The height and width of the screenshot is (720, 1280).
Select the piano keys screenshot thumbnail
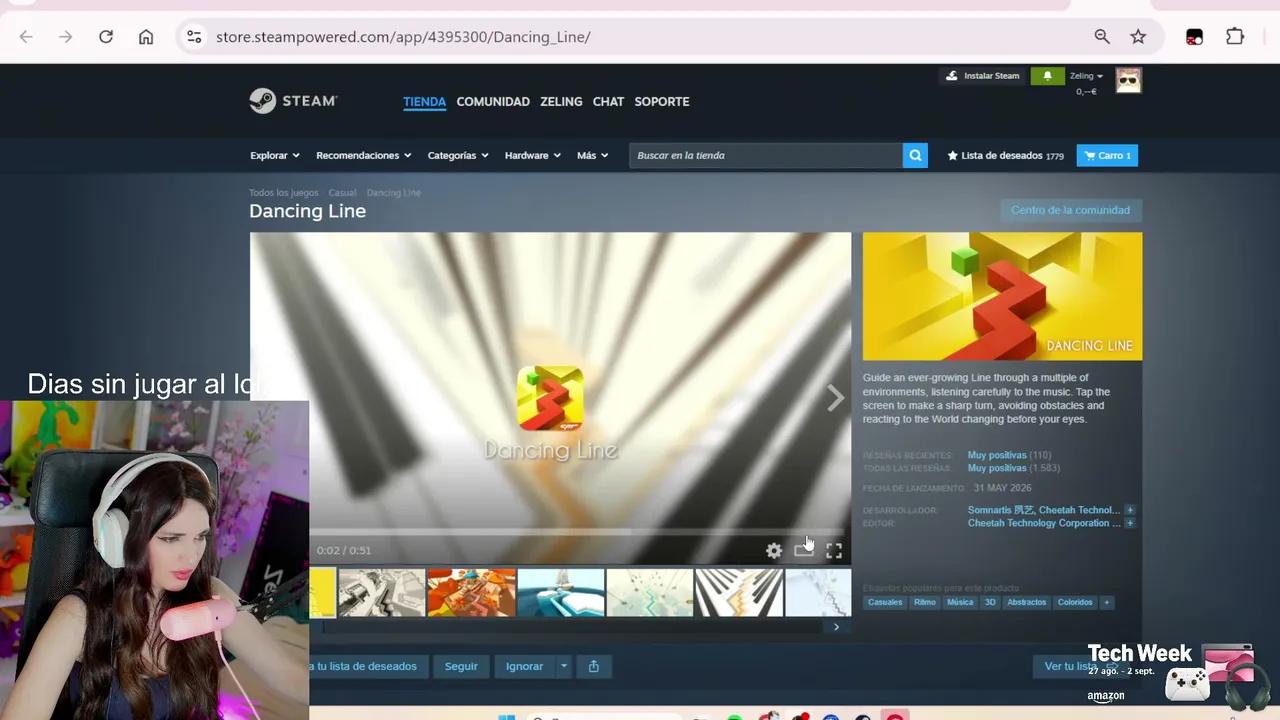pyautogui.click(x=739, y=592)
